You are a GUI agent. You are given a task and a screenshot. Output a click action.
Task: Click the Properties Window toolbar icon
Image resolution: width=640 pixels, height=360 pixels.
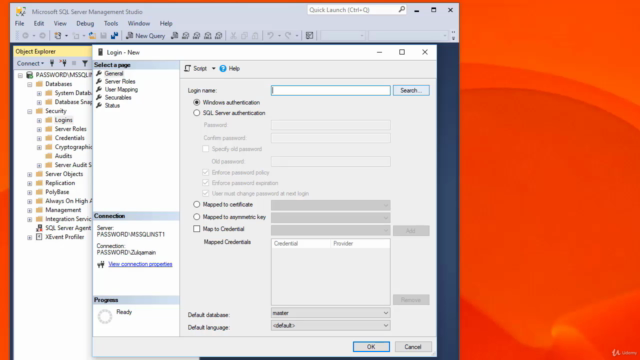tap(309, 36)
